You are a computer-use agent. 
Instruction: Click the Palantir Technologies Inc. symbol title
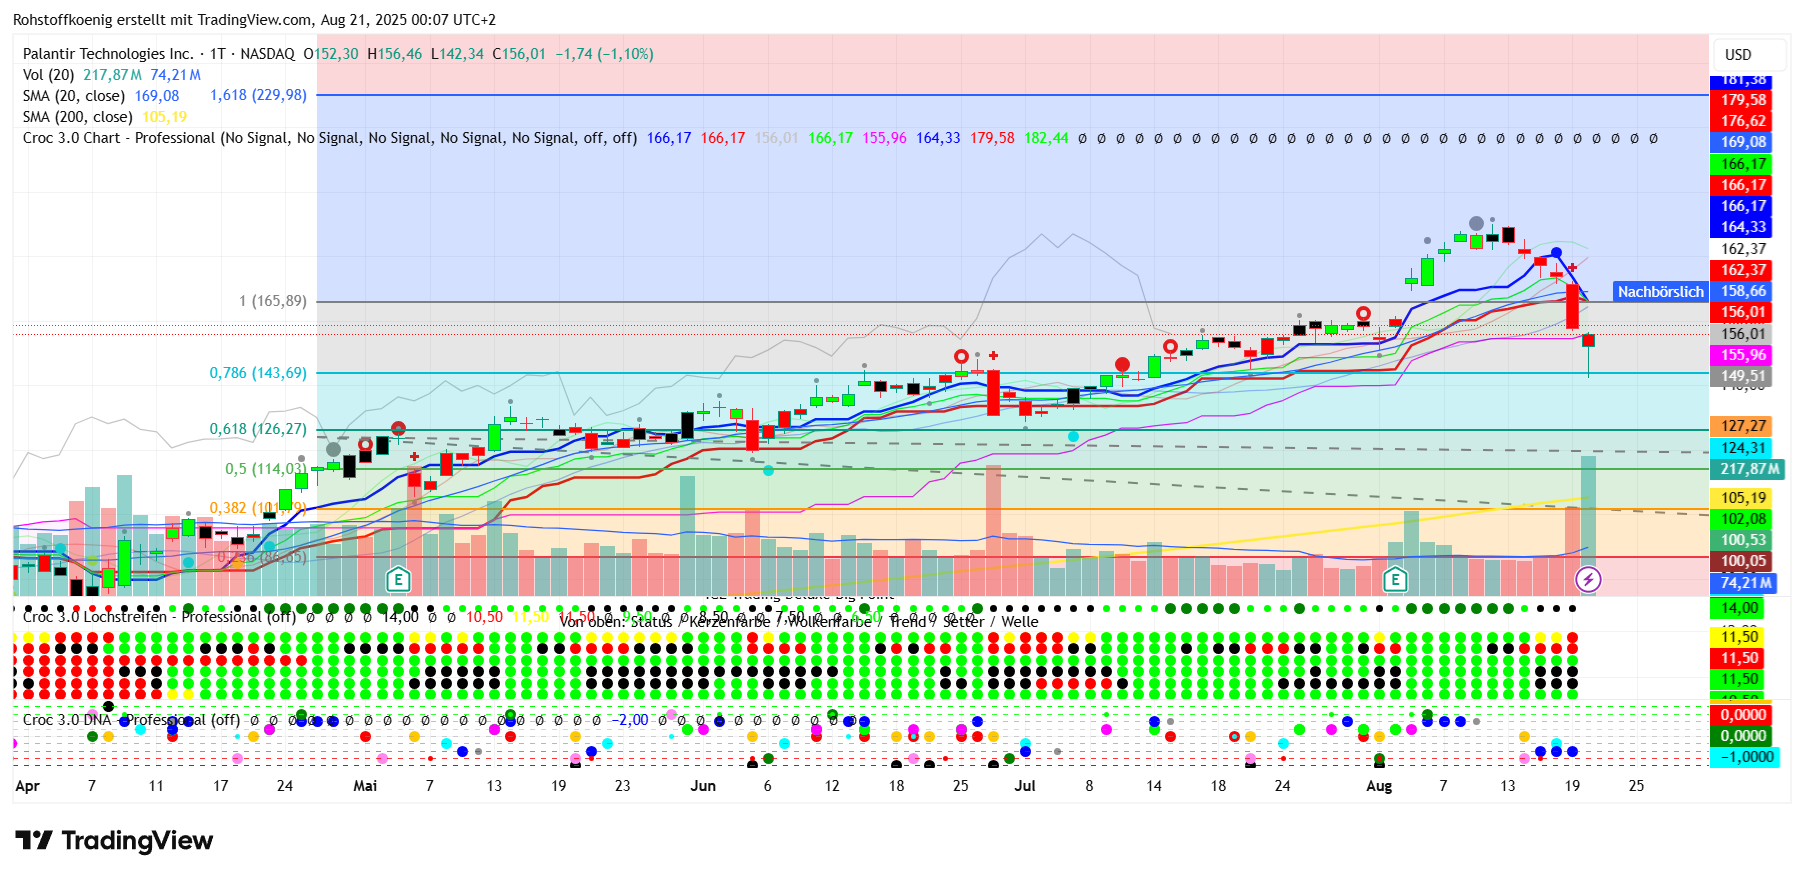(x=108, y=54)
